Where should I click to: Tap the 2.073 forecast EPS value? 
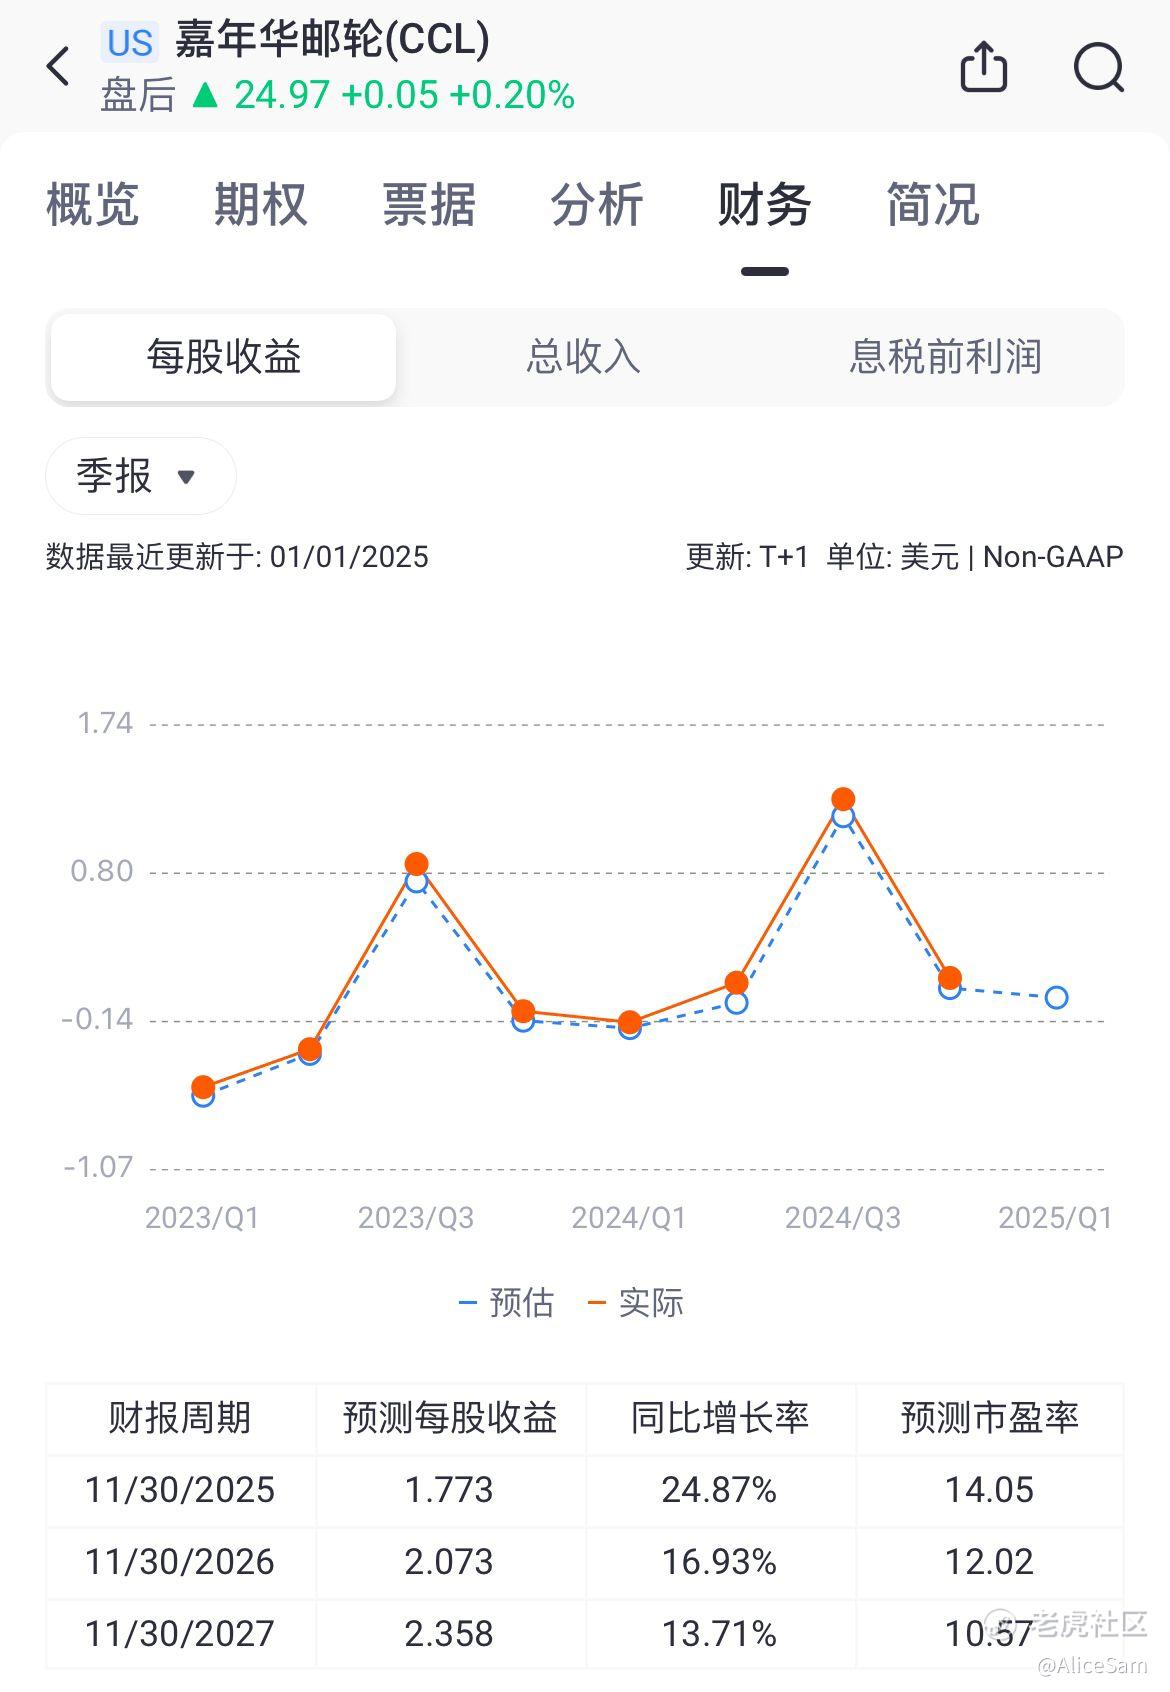point(449,1562)
